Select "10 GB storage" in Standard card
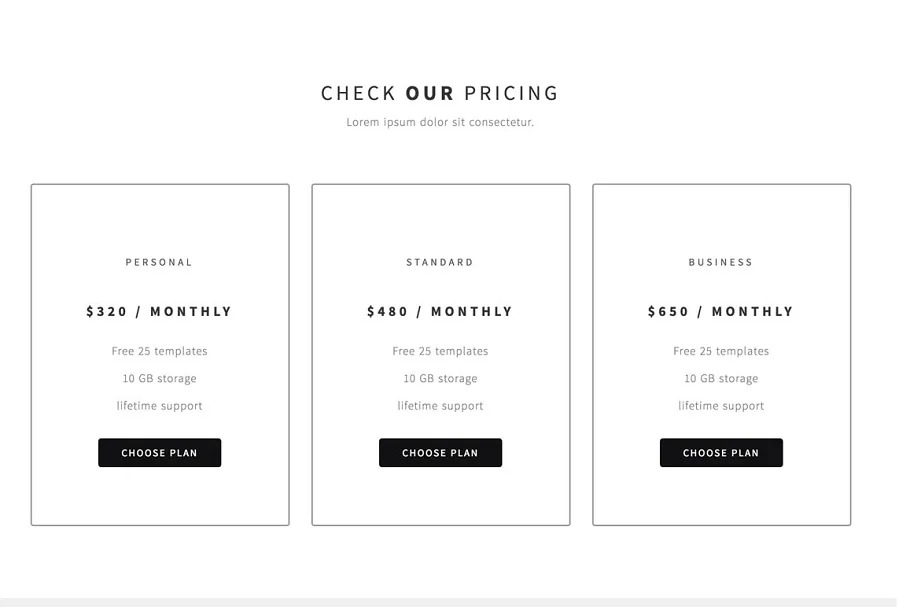This screenshot has width=910, height=607. pyautogui.click(x=440, y=378)
